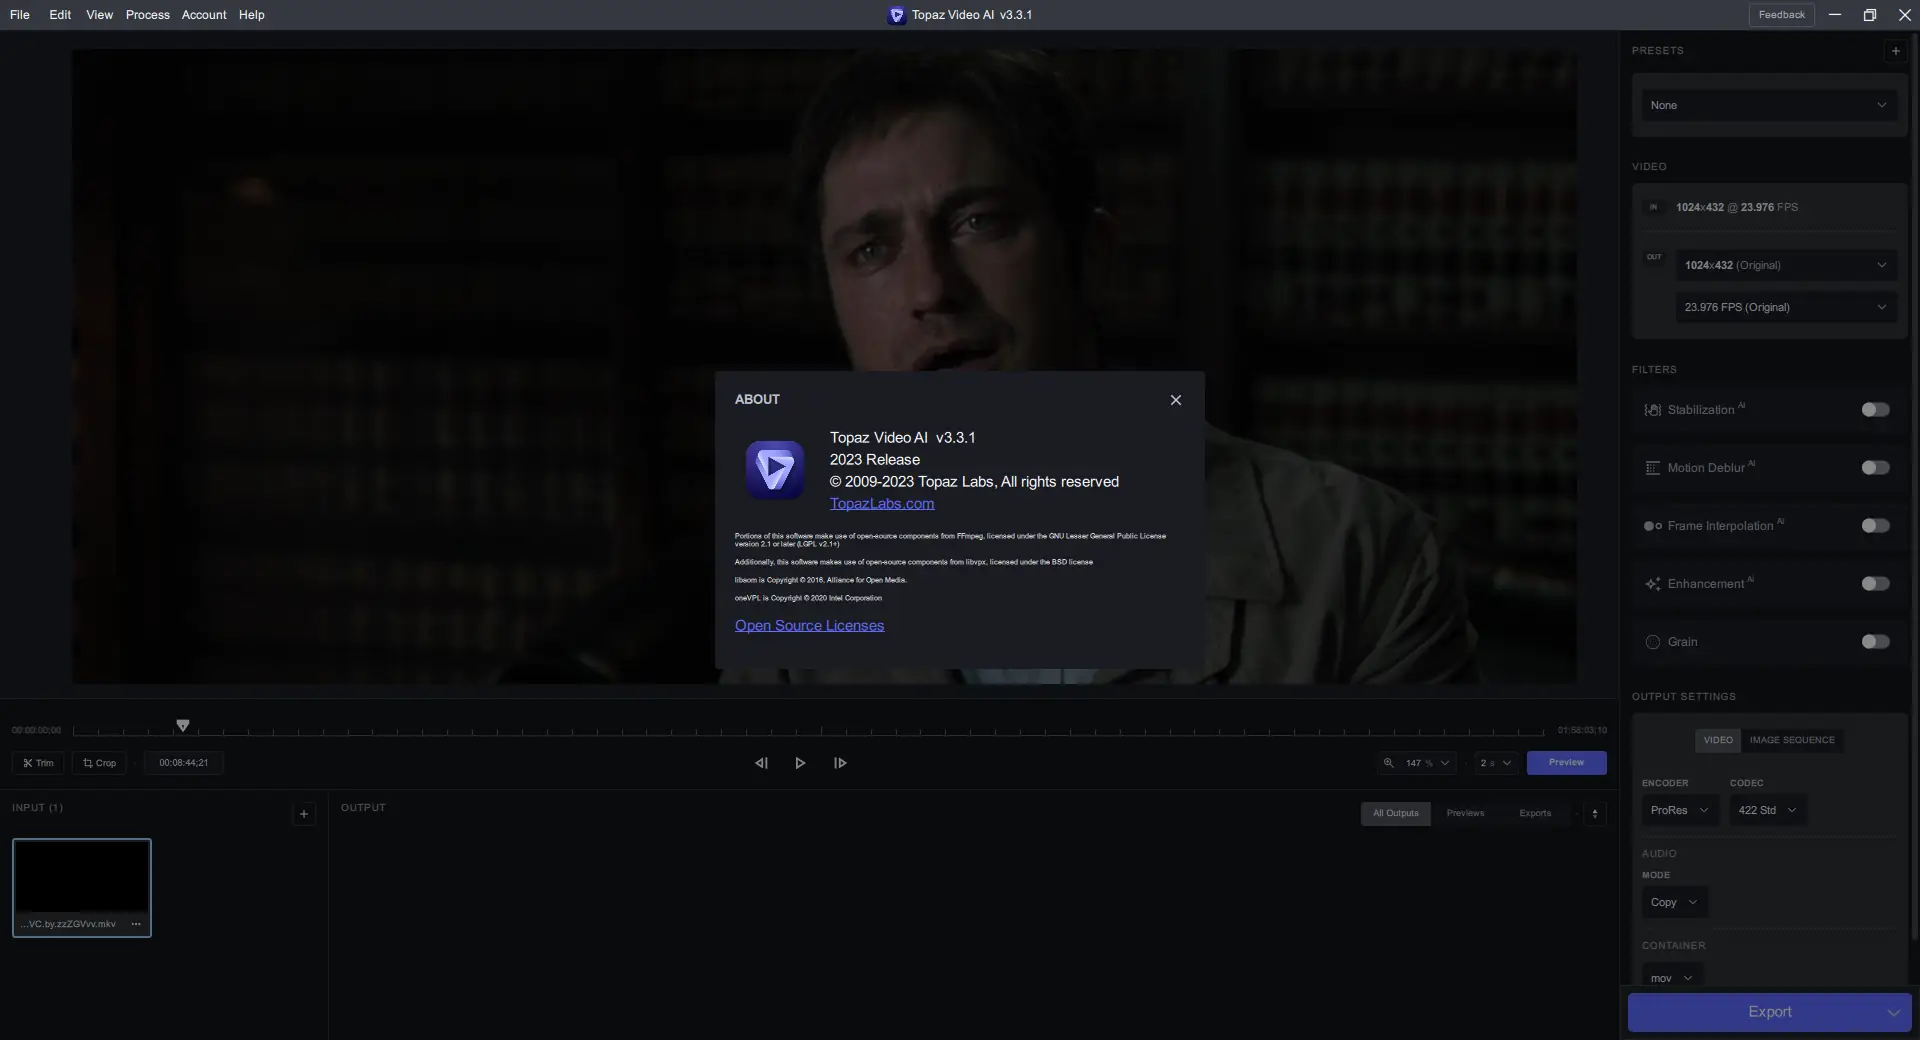Open the Container dropdown showing mov
1920x1040 pixels.
tap(1672, 978)
